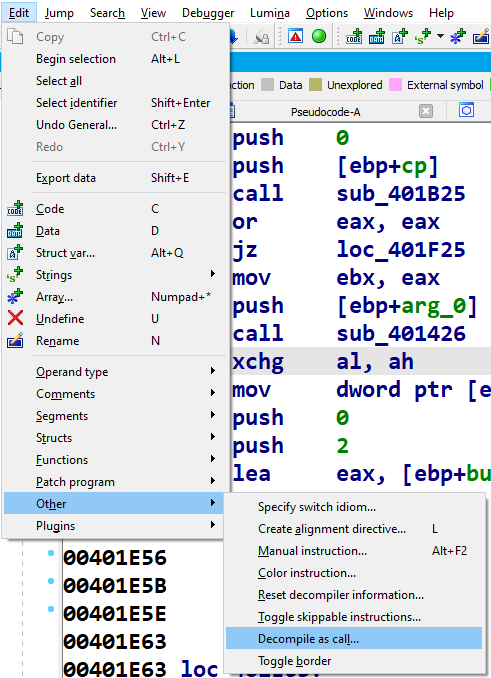Click the Array asterisk icon in menu
This screenshot has width=491, height=678.
(15, 297)
